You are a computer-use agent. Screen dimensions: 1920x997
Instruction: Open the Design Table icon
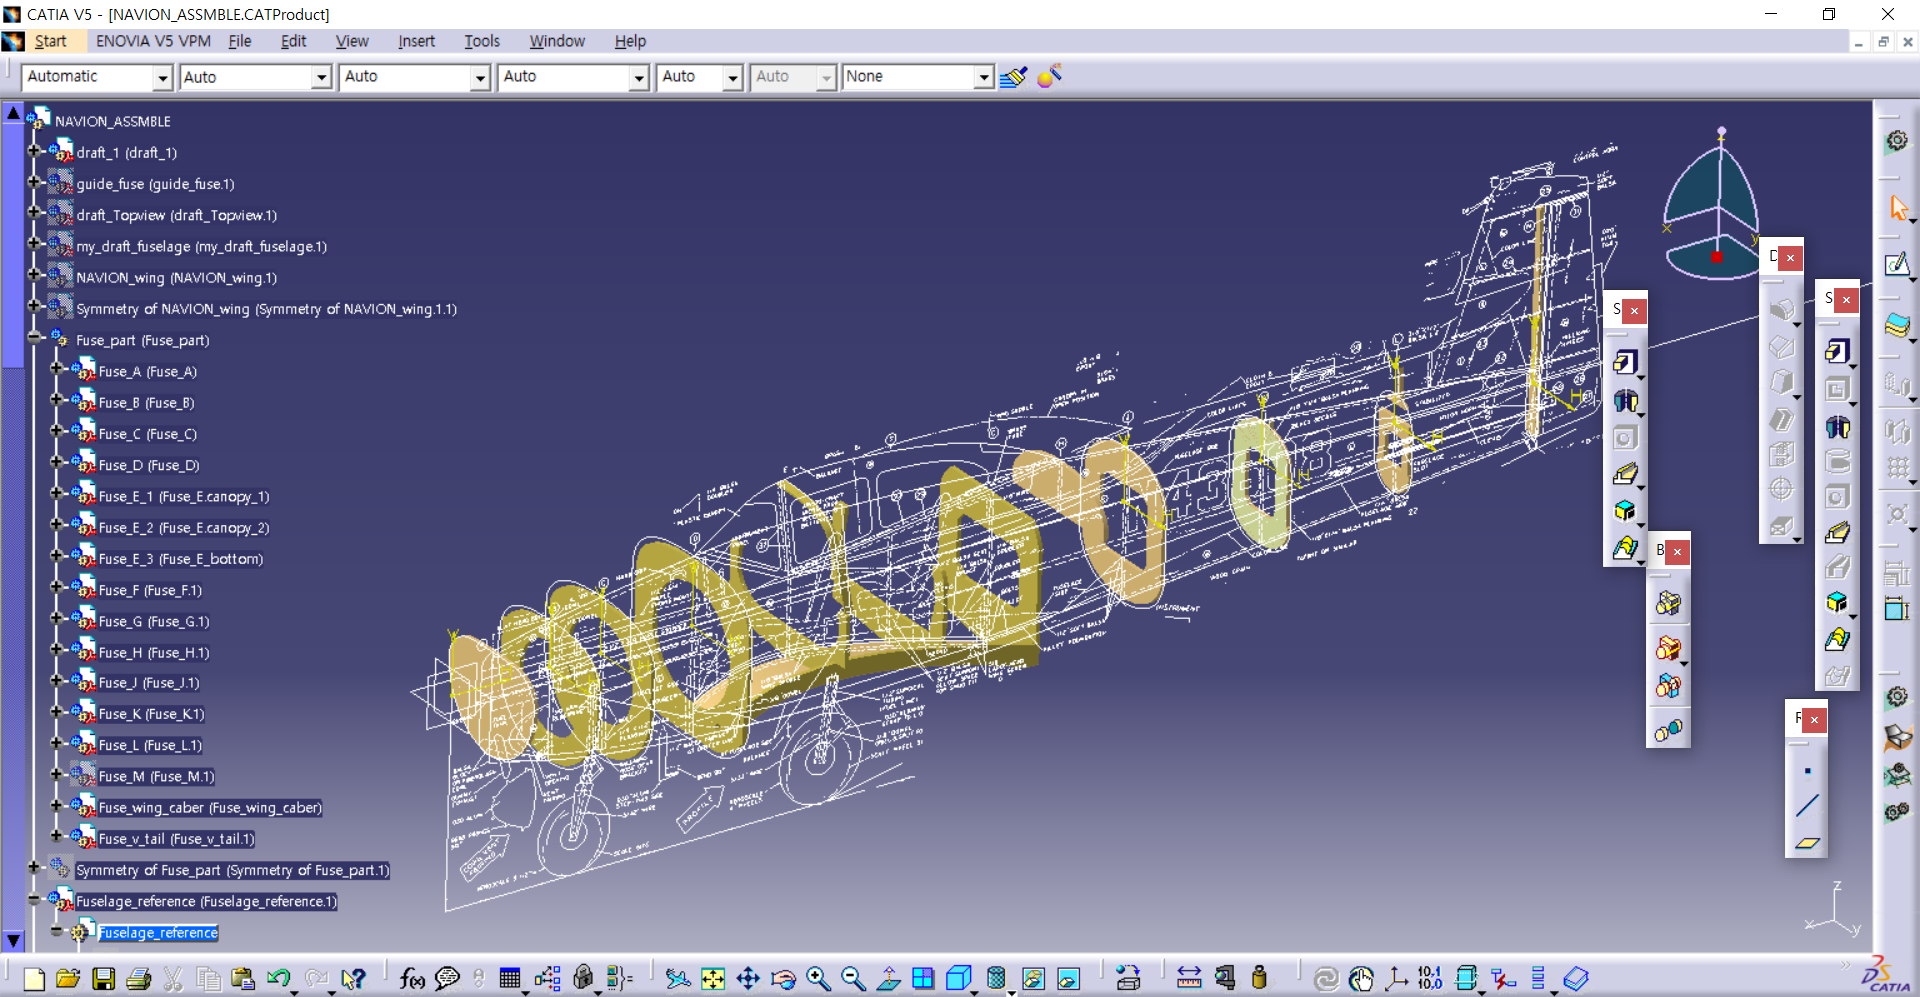tap(510, 979)
